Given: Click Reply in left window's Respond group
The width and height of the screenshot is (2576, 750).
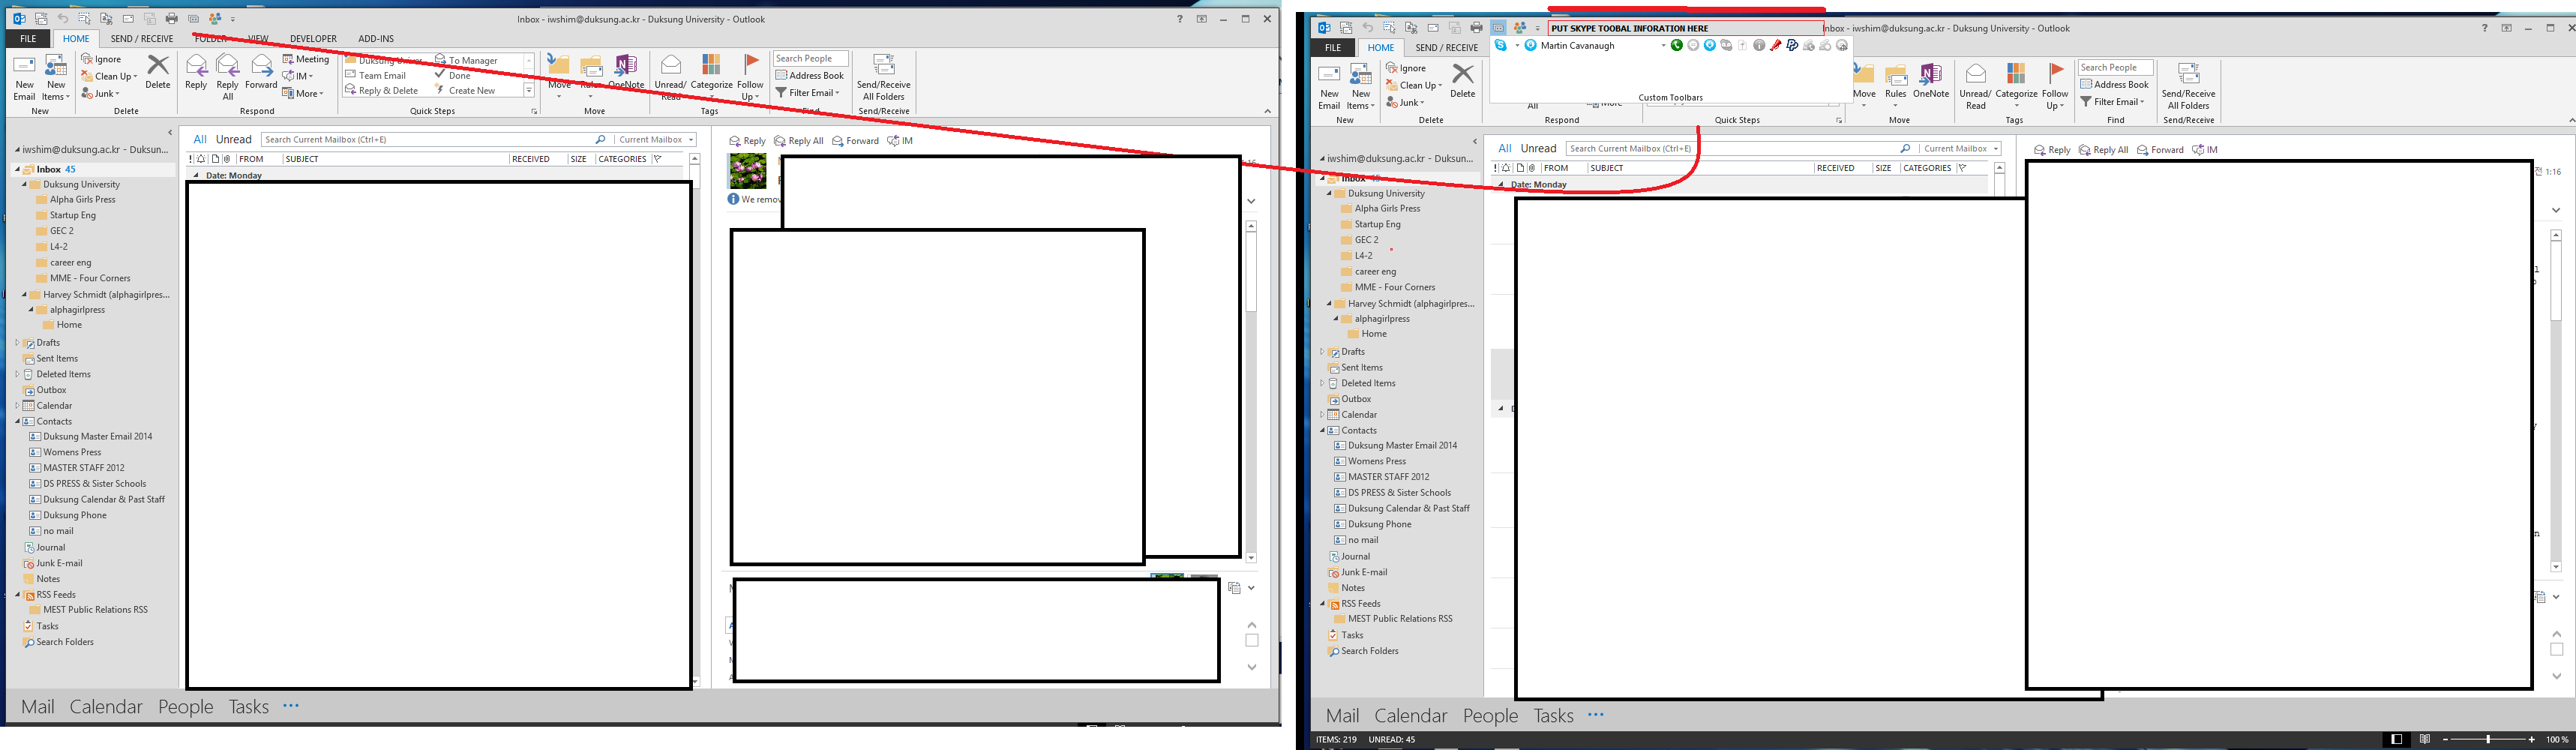Looking at the screenshot, I should coord(196,72).
